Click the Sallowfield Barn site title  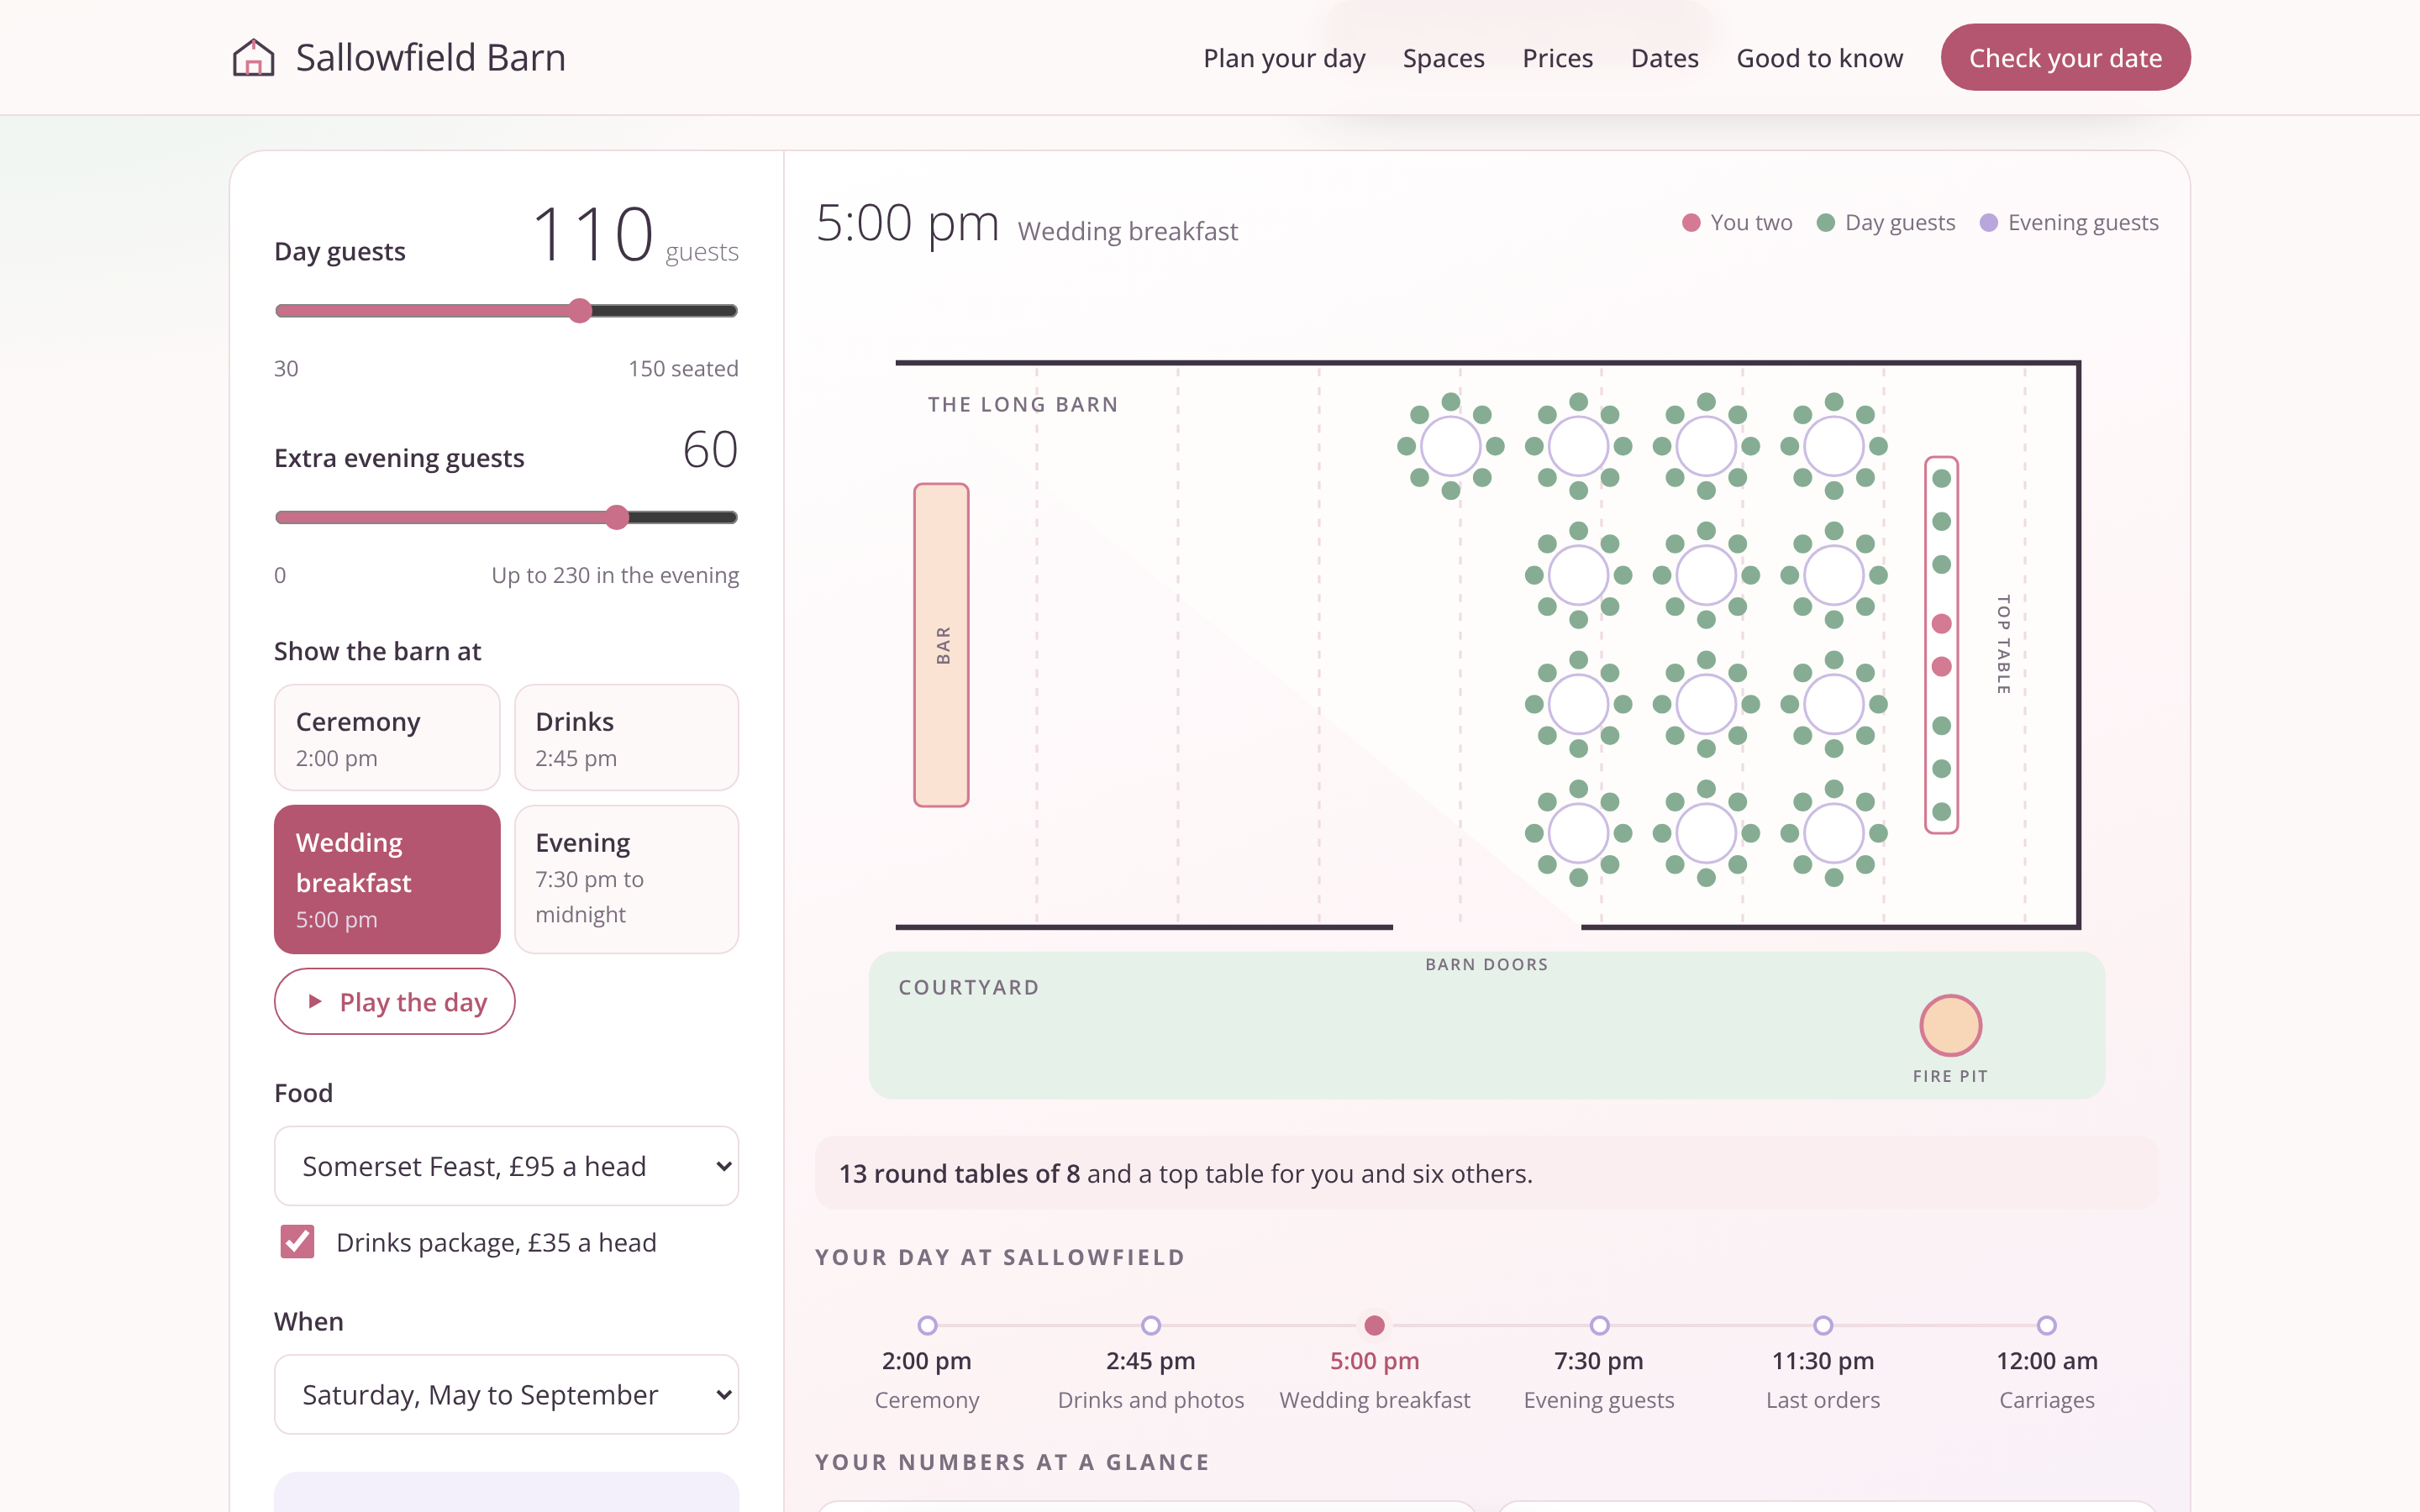coord(430,57)
